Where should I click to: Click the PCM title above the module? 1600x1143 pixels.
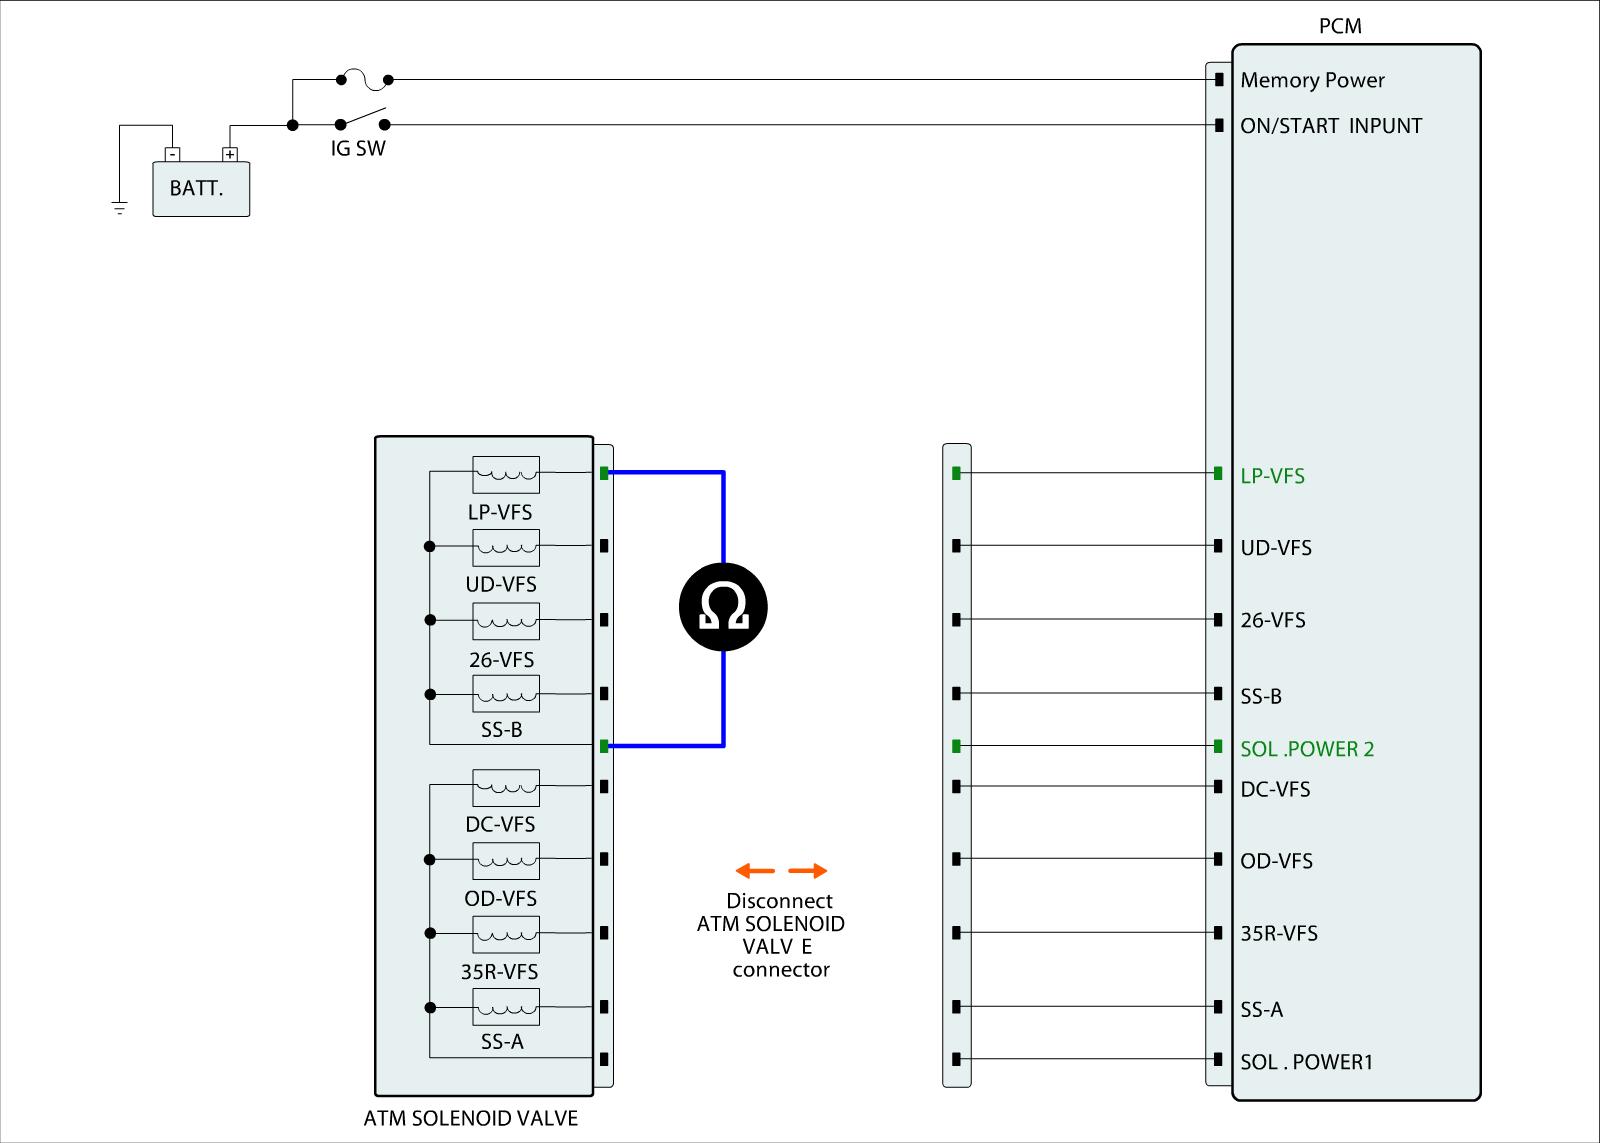click(x=1340, y=26)
